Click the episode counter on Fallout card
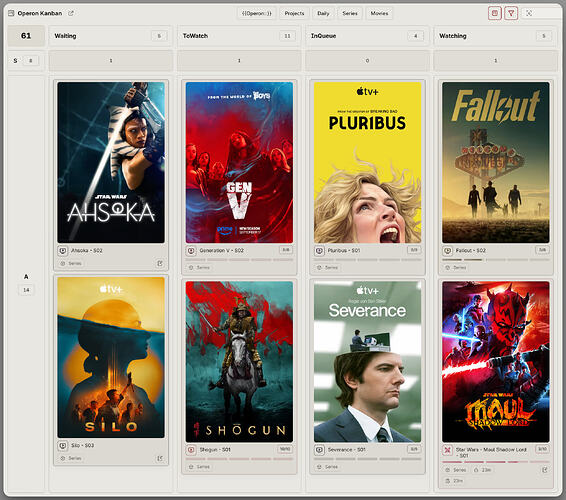Viewport: 566px width, 500px height. click(542, 250)
